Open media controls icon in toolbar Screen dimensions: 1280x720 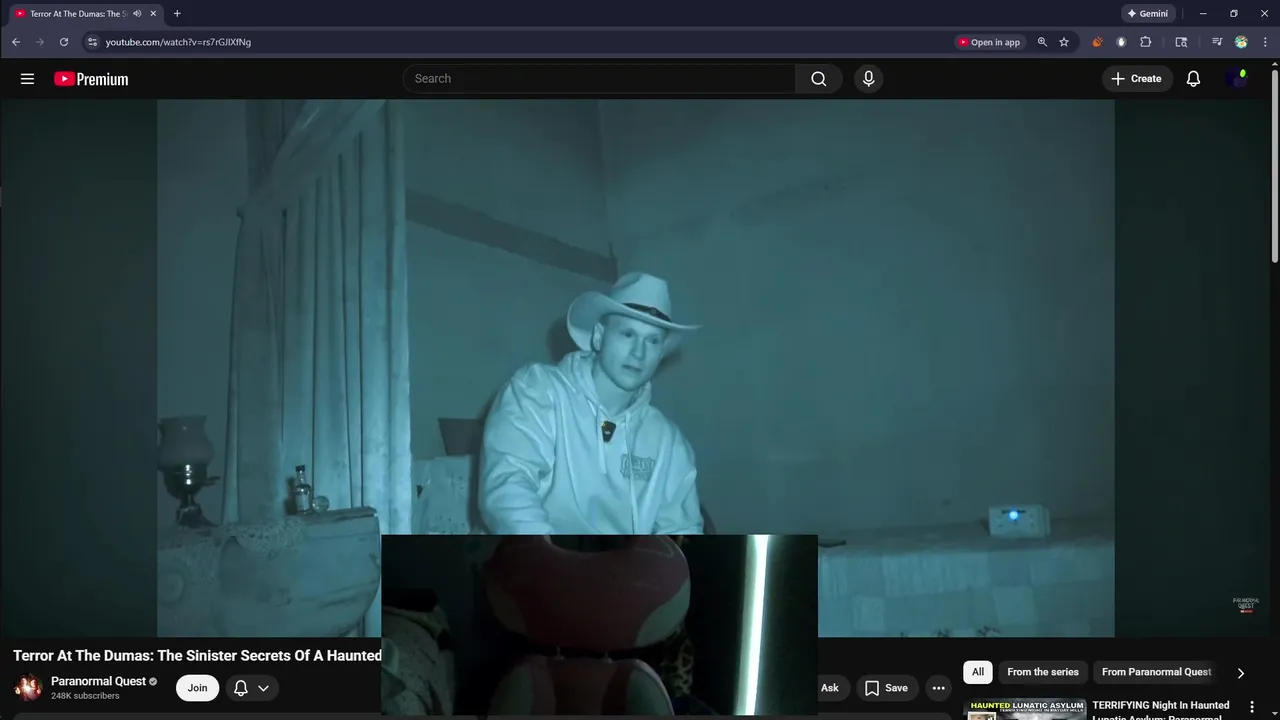coord(1217,42)
